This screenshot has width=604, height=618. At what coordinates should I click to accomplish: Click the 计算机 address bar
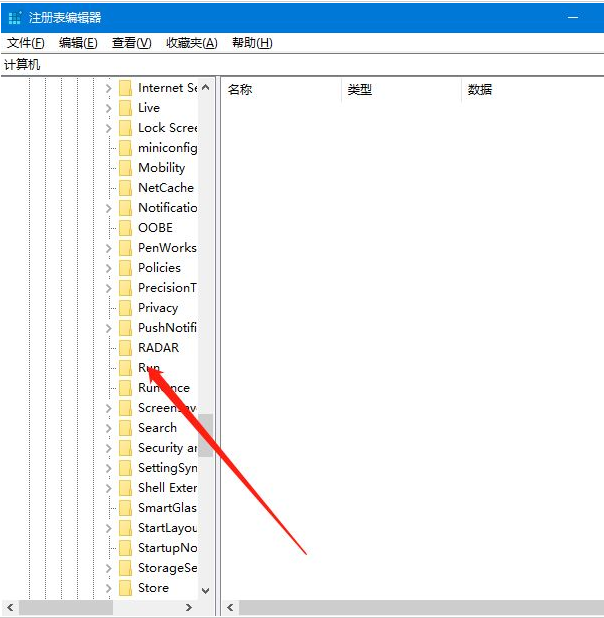coord(302,65)
